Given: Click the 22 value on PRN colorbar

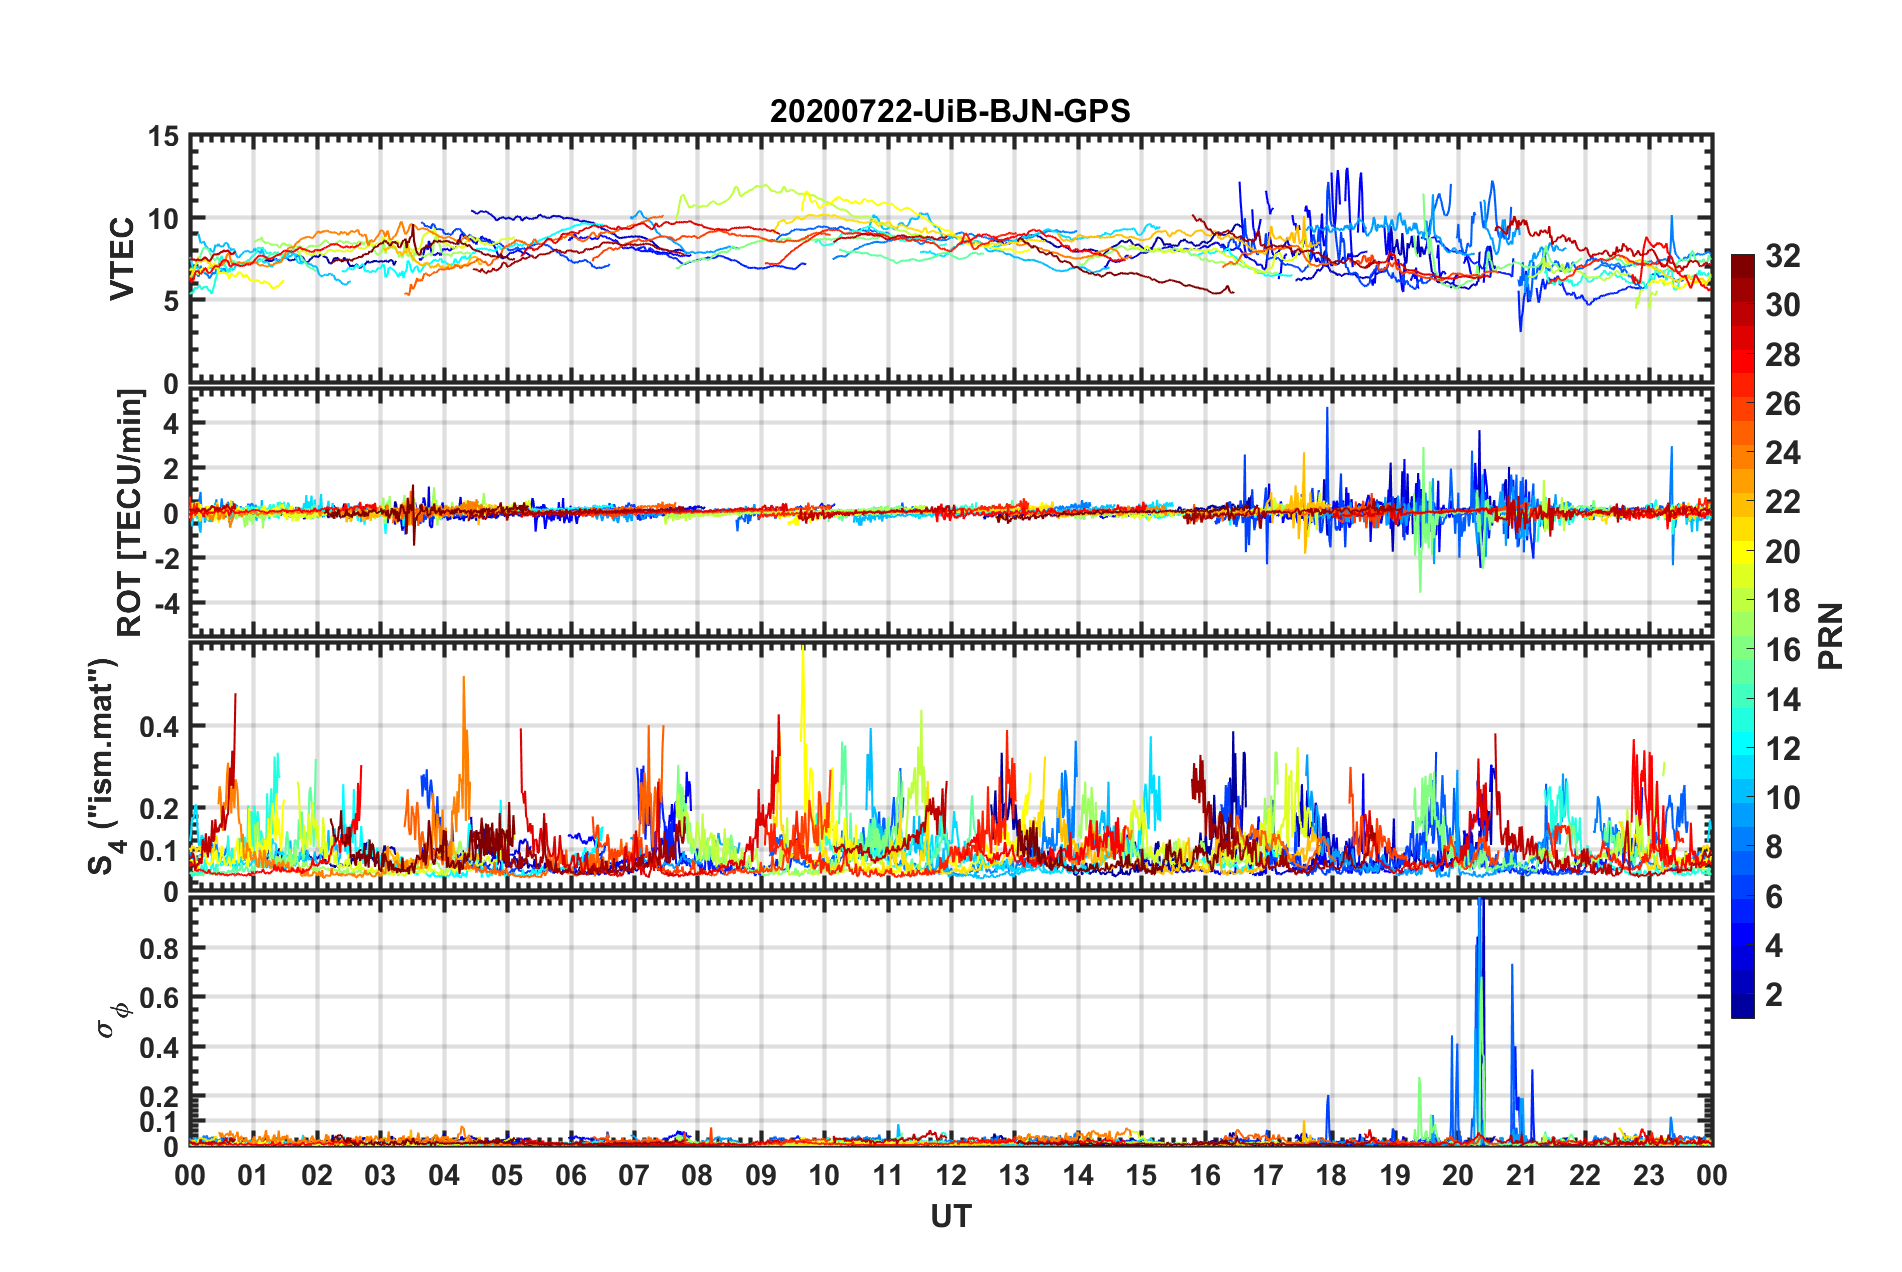Looking at the screenshot, I should coord(1783,502).
